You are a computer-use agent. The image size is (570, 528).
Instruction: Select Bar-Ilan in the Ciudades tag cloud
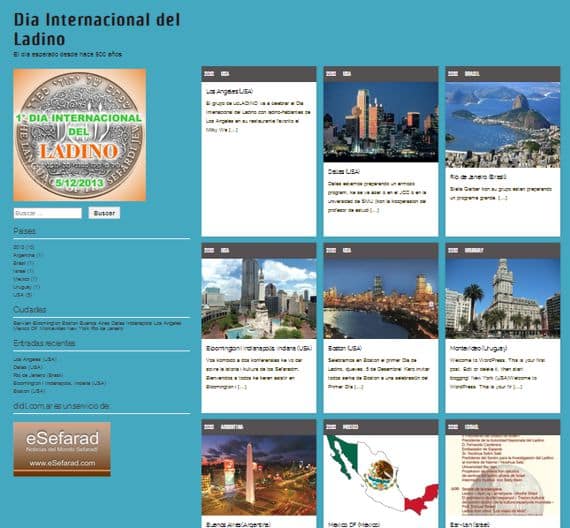pos(22,323)
